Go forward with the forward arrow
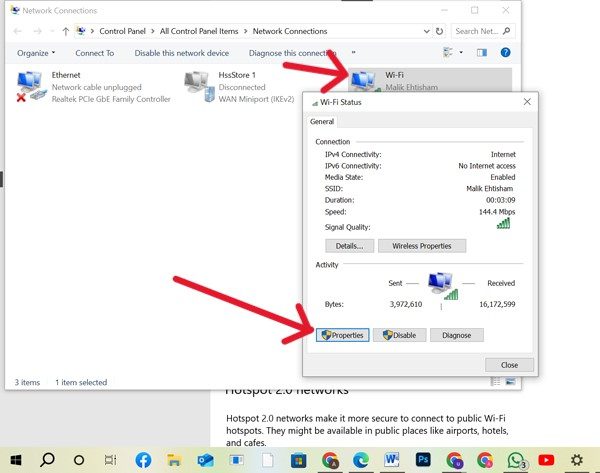Viewport: 600px width, 473px height. (37, 31)
